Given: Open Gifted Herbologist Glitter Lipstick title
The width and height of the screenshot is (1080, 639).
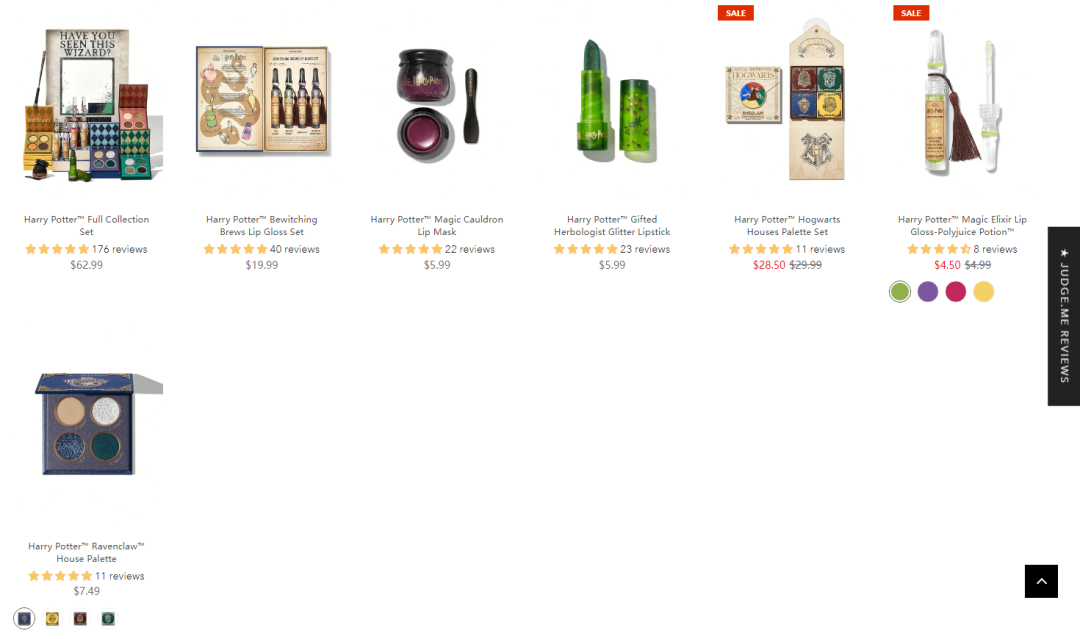Looking at the screenshot, I should pos(612,225).
